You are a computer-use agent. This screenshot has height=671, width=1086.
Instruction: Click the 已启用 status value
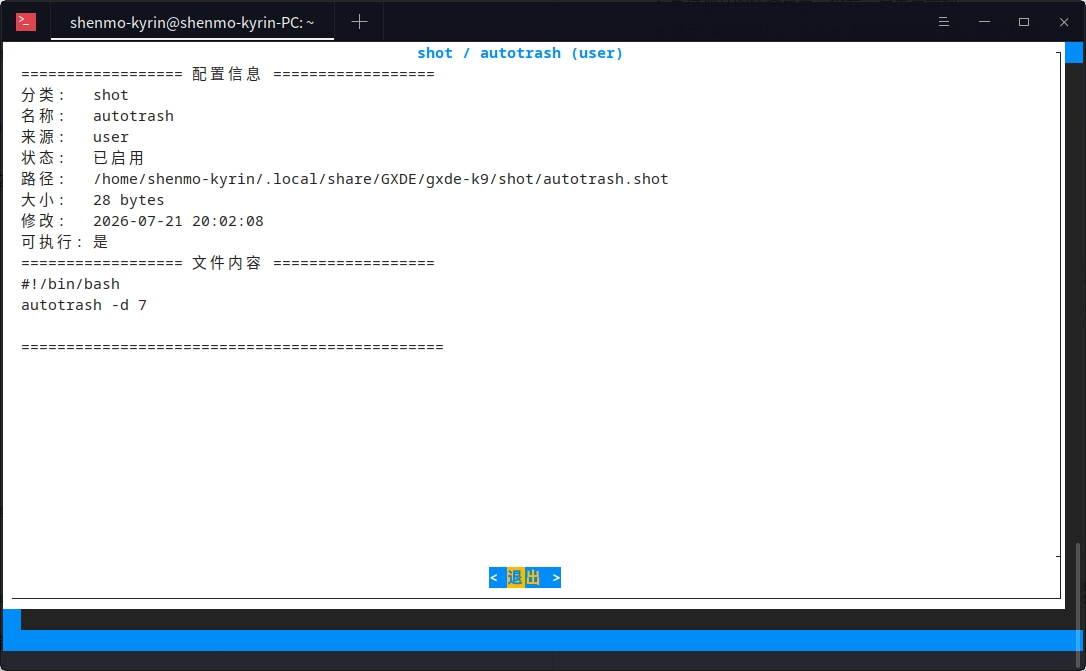[x=118, y=159]
